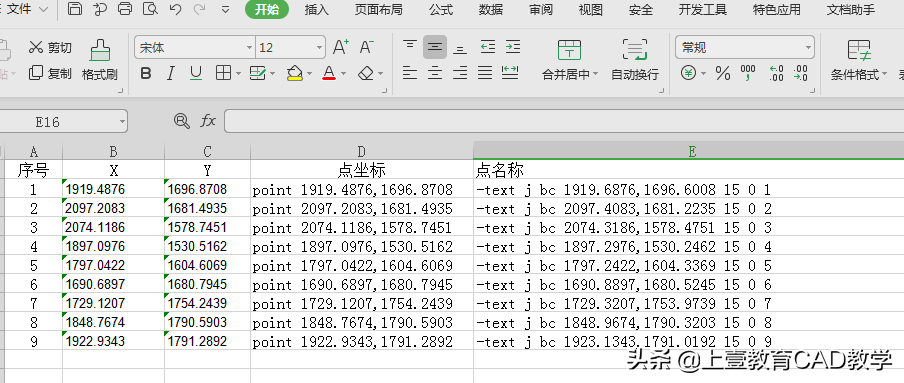904x383 pixels.
Task: Click the distributed alignment icon
Action: click(x=510, y=73)
